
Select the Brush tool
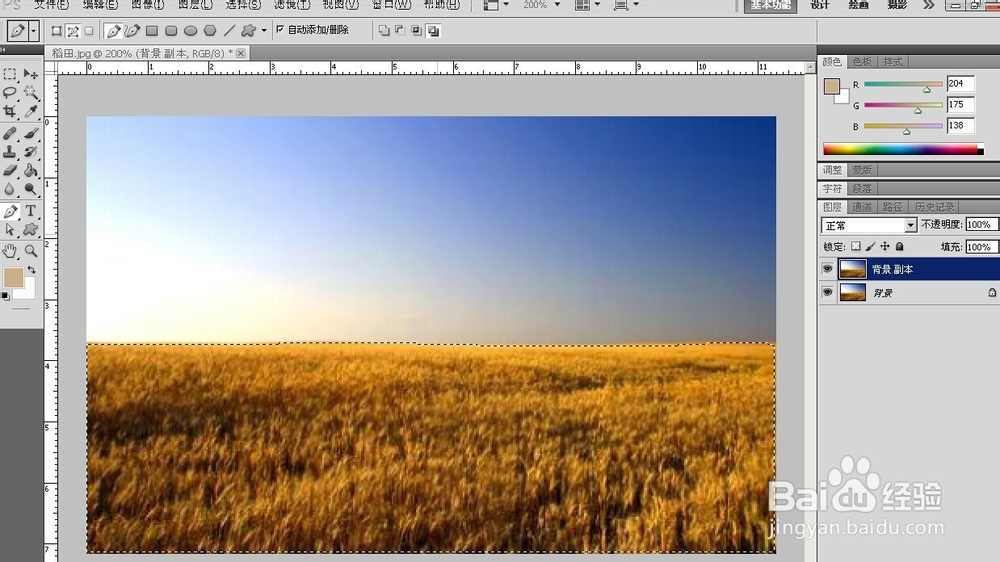pyautogui.click(x=31, y=133)
